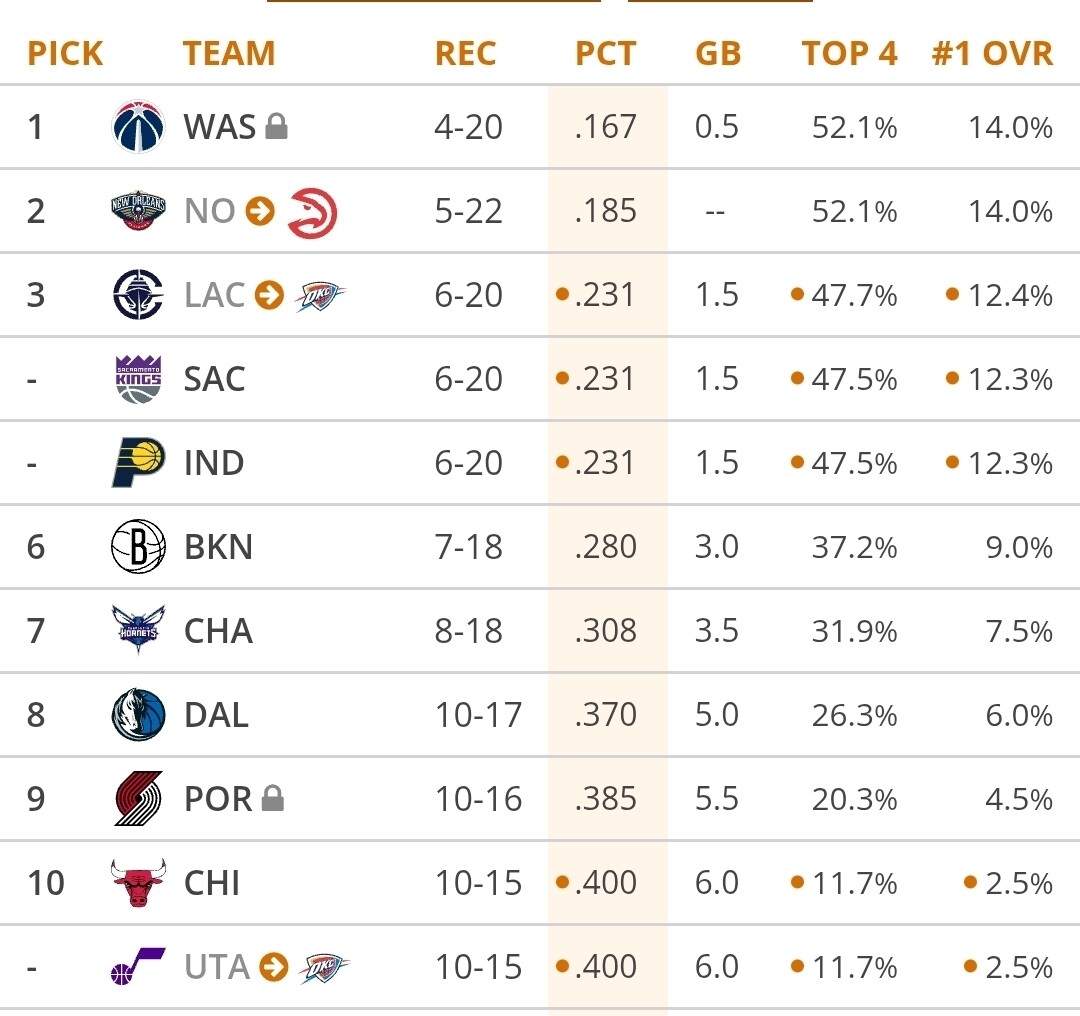Click the Dallas Mavericks logo
The image size is (1080, 1016).
tap(138, 715)
